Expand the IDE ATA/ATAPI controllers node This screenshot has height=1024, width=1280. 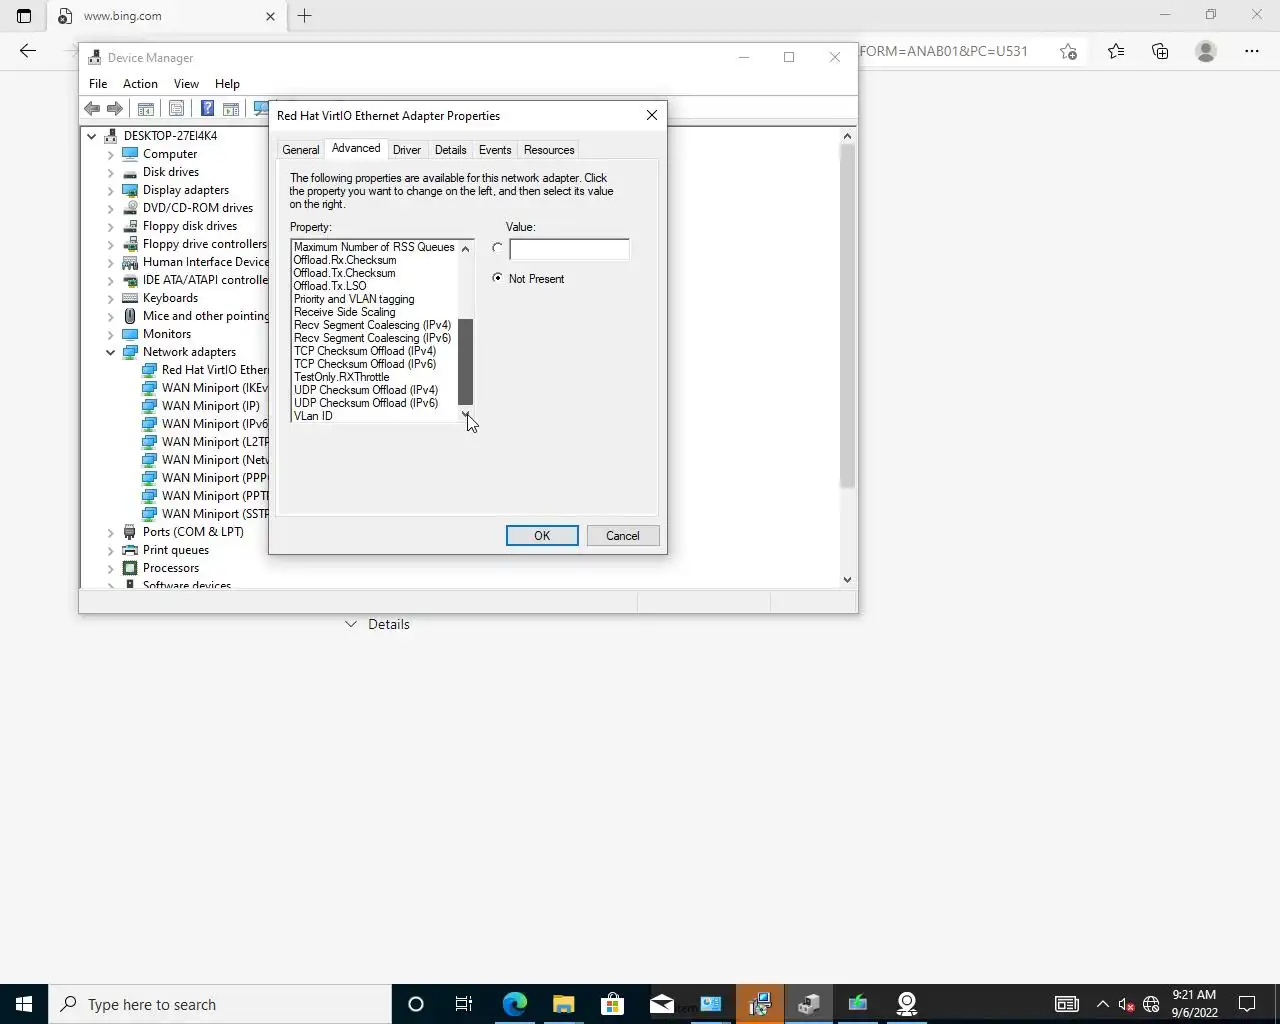click(111, 280)
